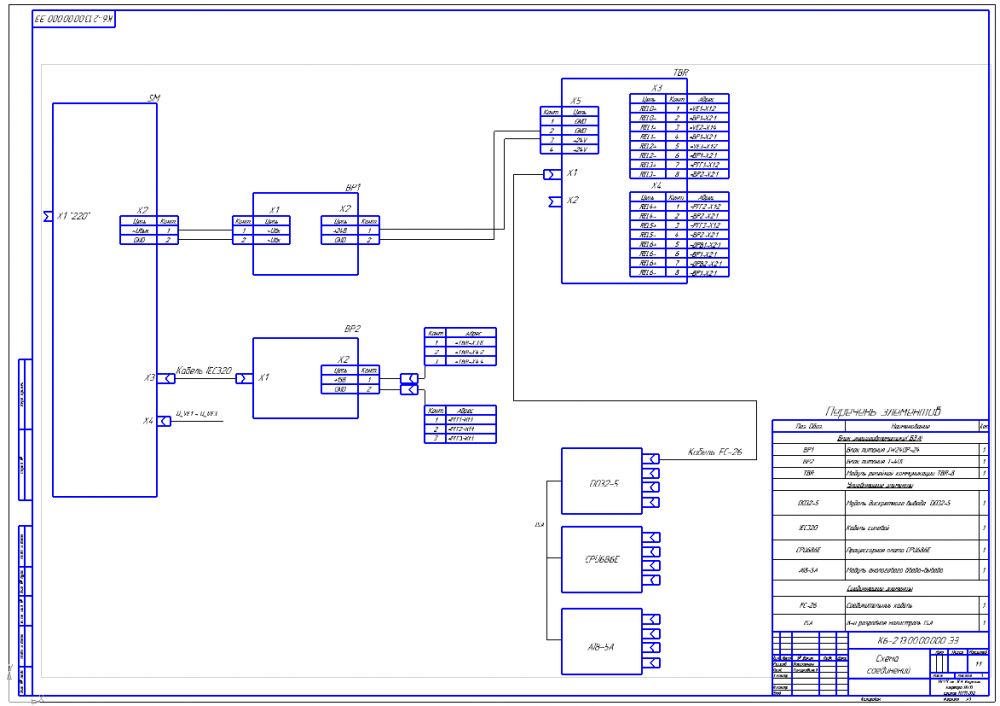The height and width of the screenshot is (706, 1000).
Task: Click the 'BP2' row in the elements list table
Action: [x=880, y=461]
